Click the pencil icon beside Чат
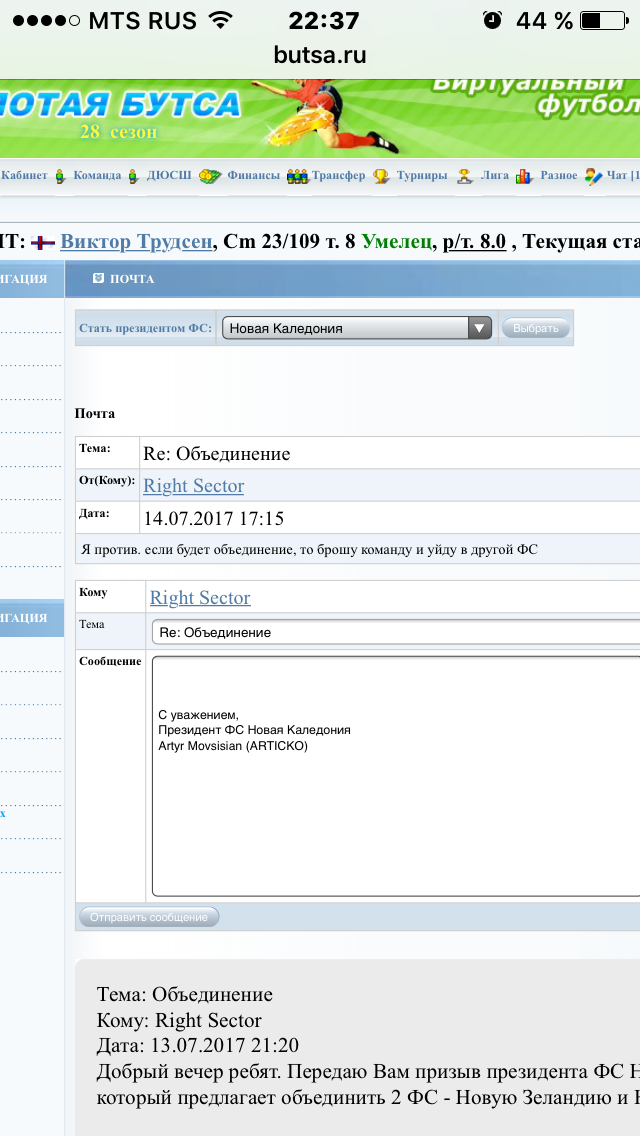This screenshot has width=640, height=1136. [x=593, y=176]
